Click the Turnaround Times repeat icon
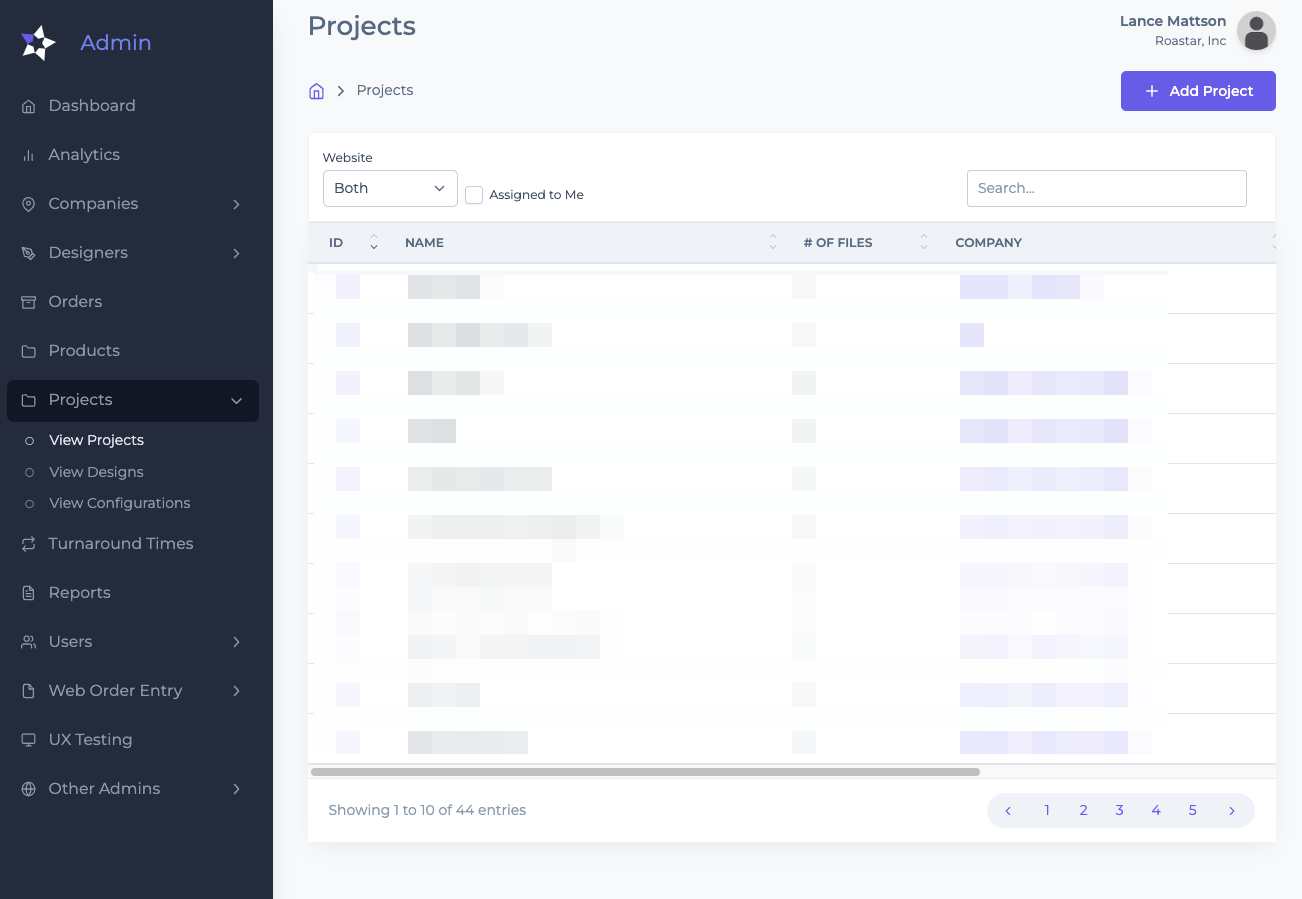 click(29, 544)
